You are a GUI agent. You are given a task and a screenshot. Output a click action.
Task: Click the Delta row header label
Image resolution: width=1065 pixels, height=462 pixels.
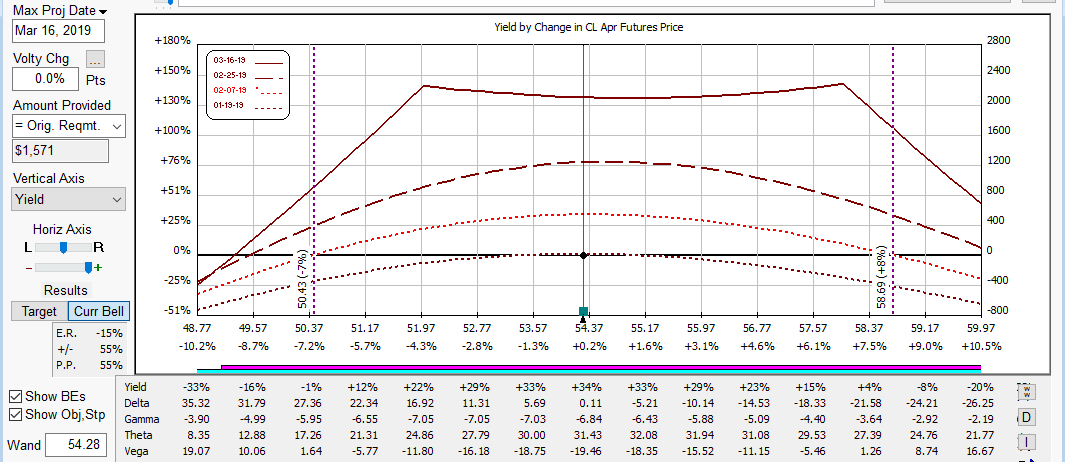135,403
